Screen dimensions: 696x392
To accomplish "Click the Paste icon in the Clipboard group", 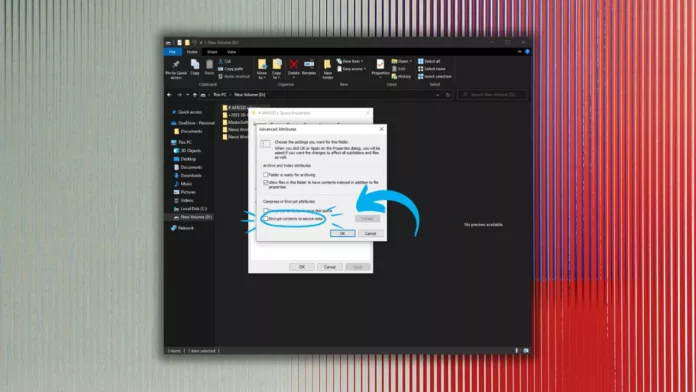I will tap(209, 65).
